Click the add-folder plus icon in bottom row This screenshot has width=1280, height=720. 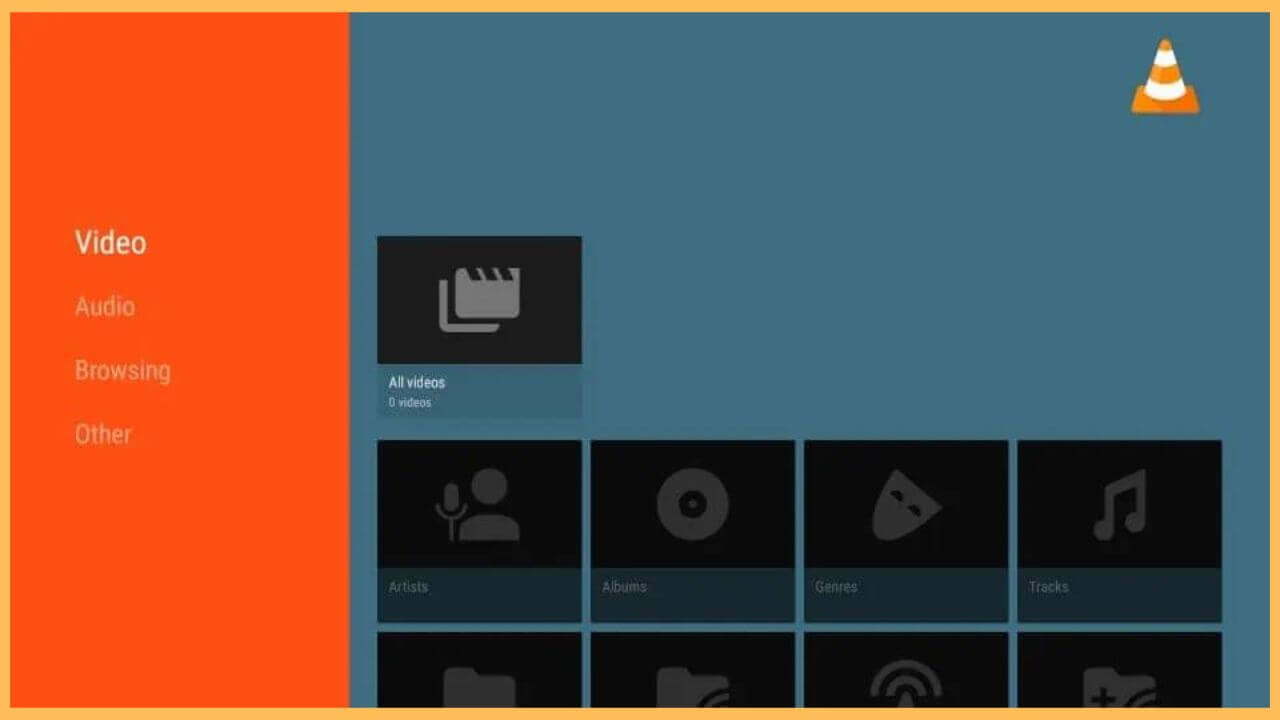click(x=1119, y=688)
